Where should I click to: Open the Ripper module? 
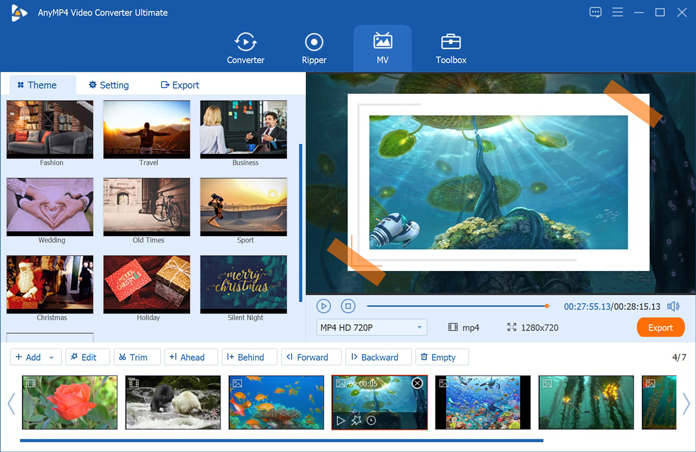[314, 47]
